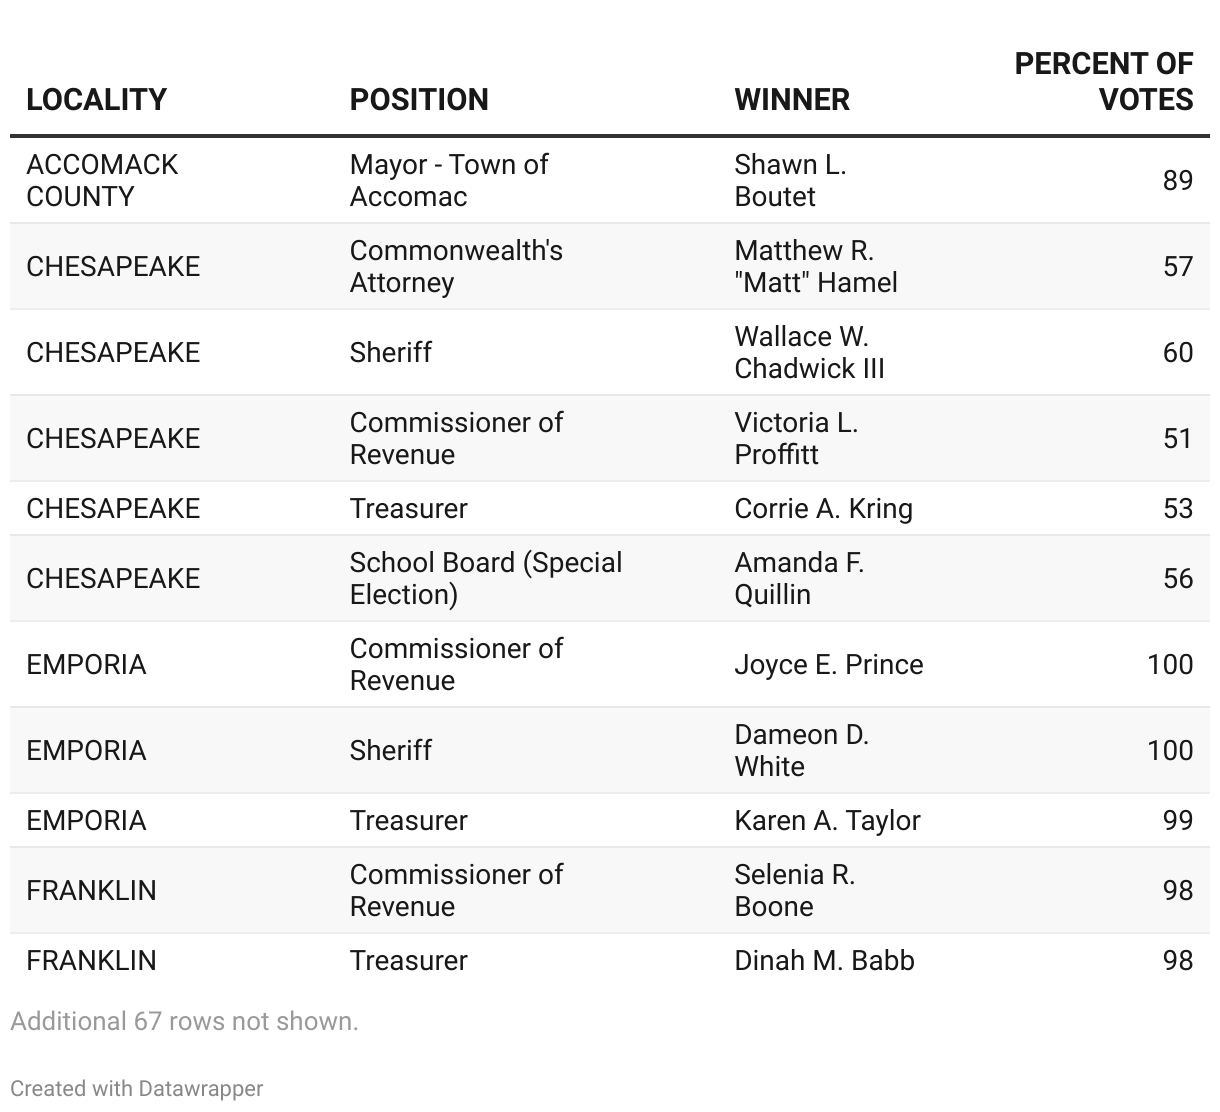Select the ACCOMACK COUNTY locality cell

pyautogui.click(x=102, y=180)
